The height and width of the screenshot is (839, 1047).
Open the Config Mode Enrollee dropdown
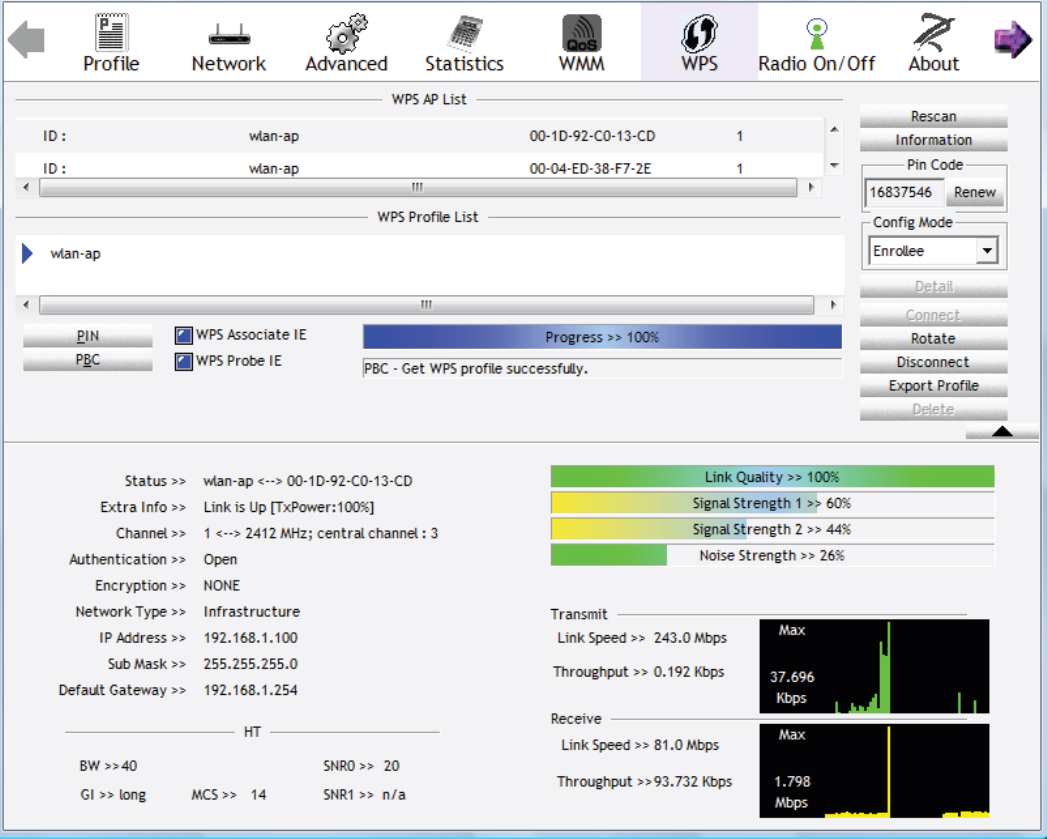(987, 251)
